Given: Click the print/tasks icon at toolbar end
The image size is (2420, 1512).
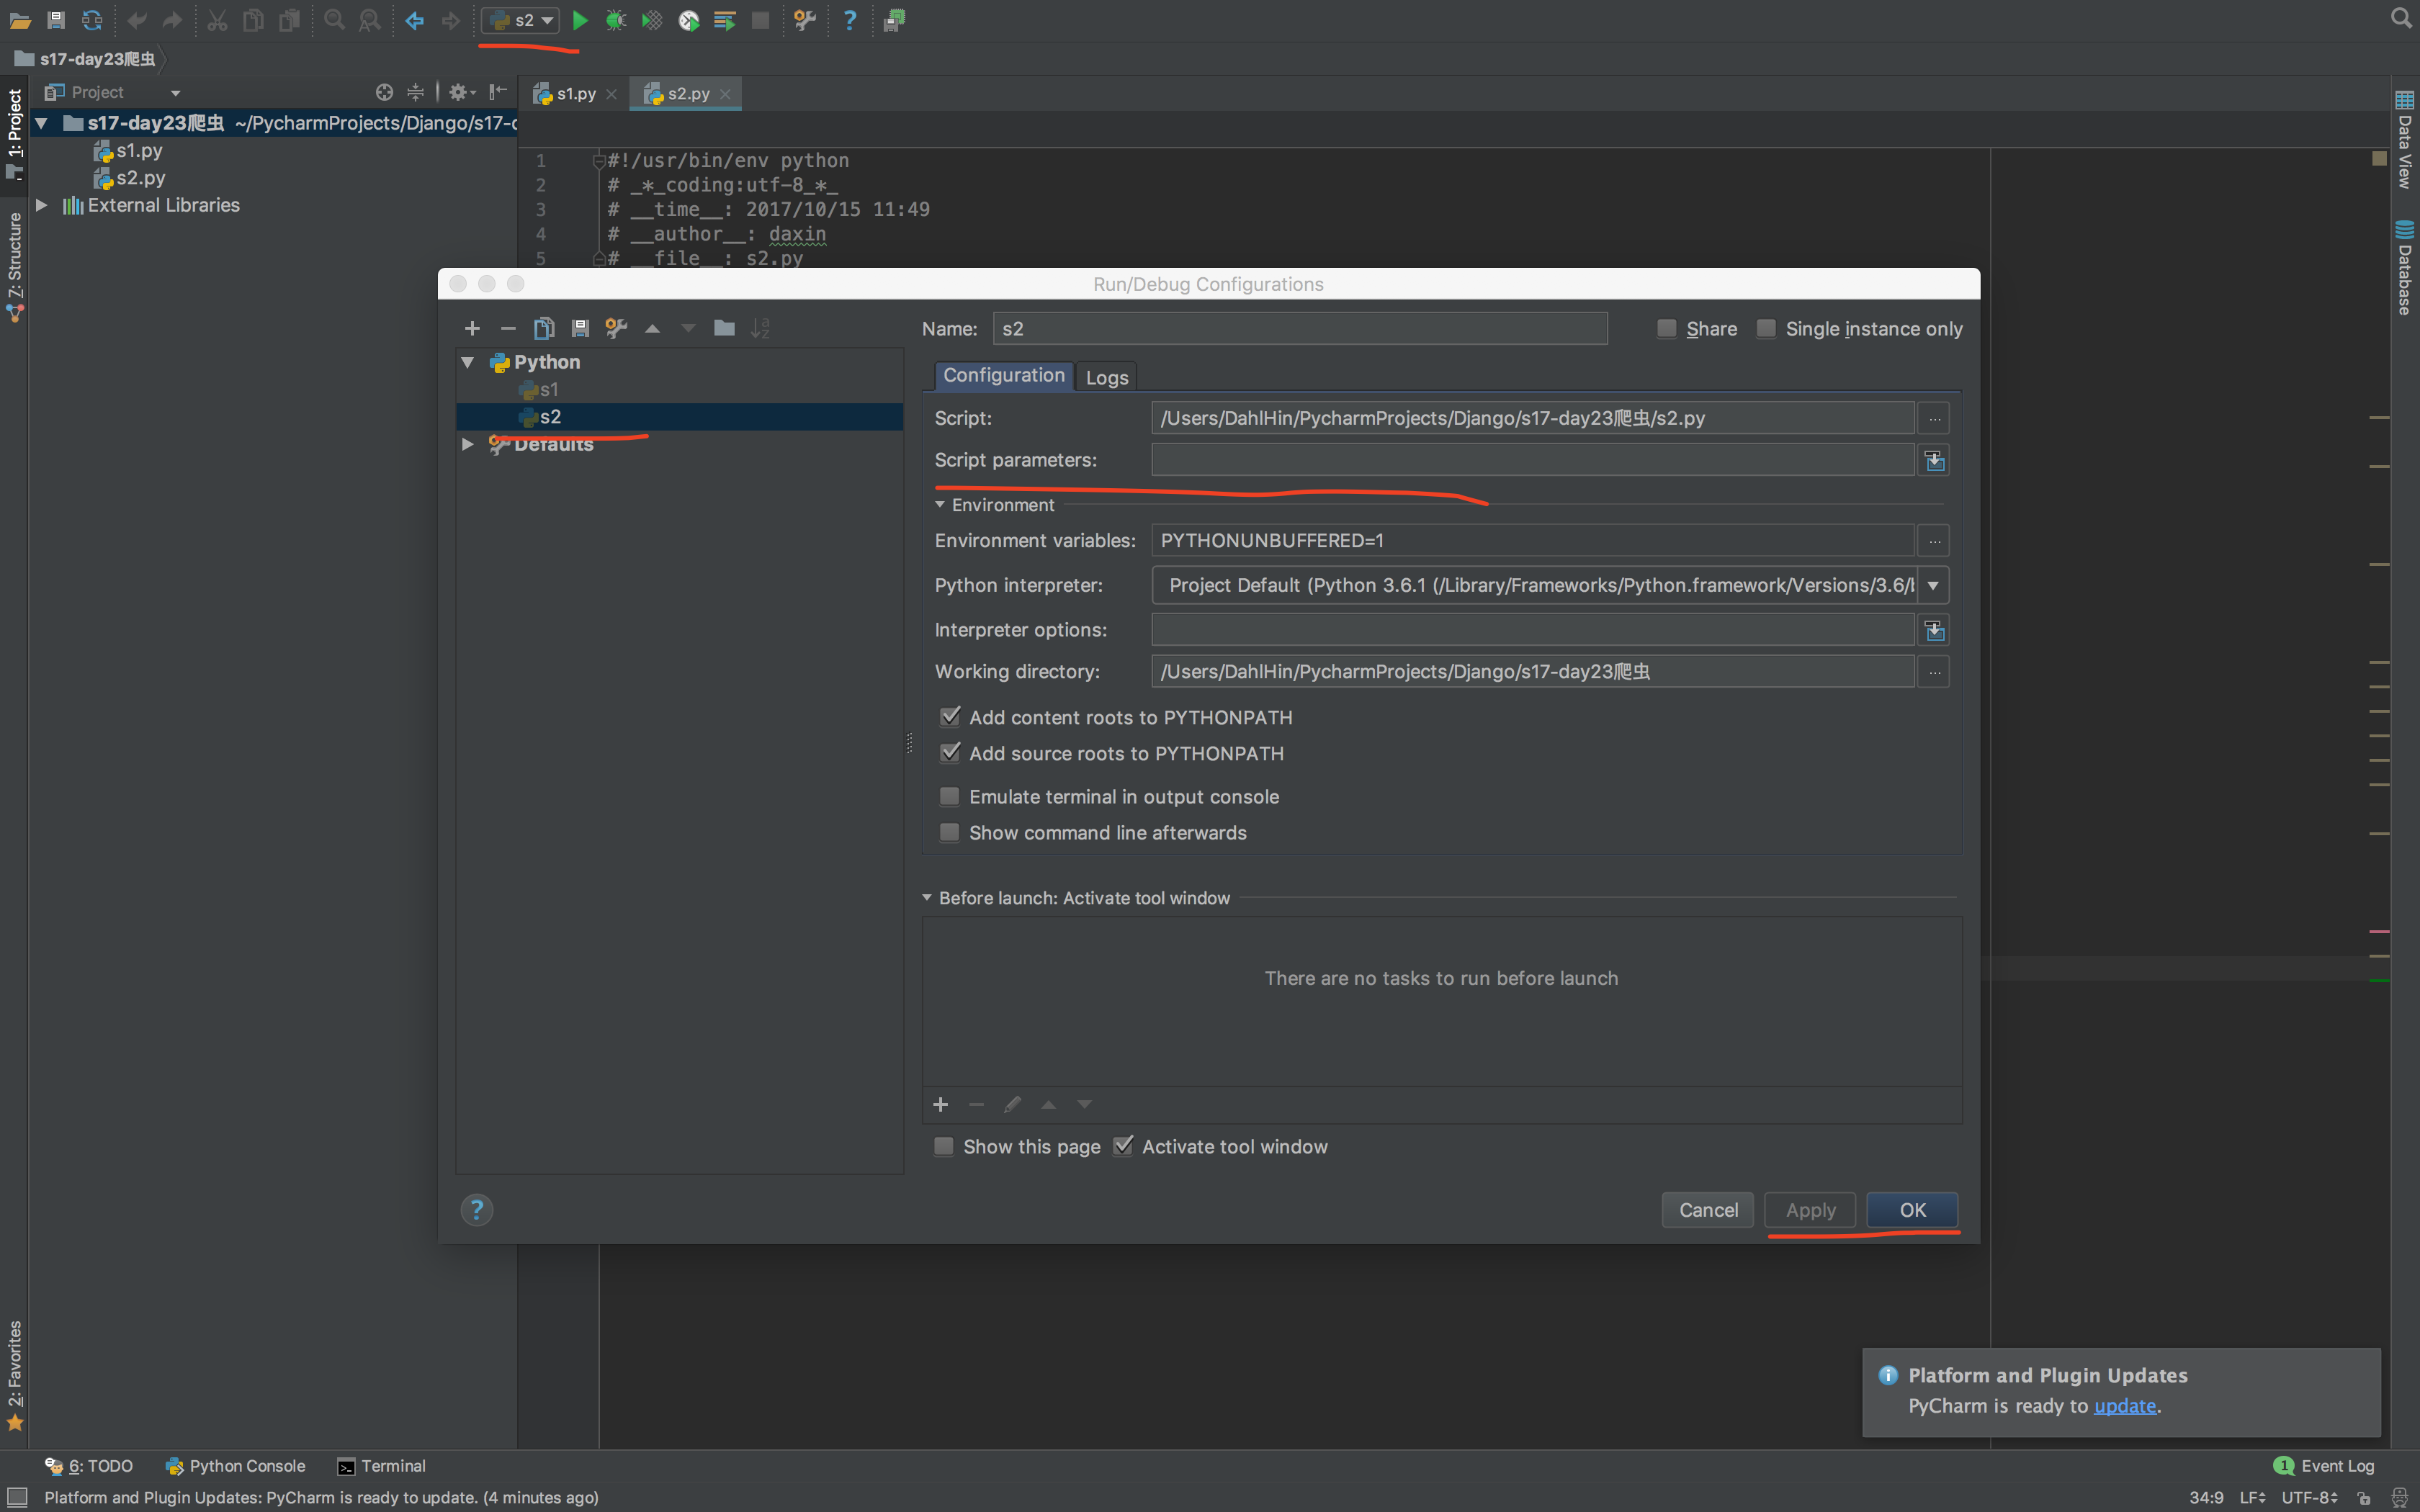Looking at the screenshot, I should point(894,20).
